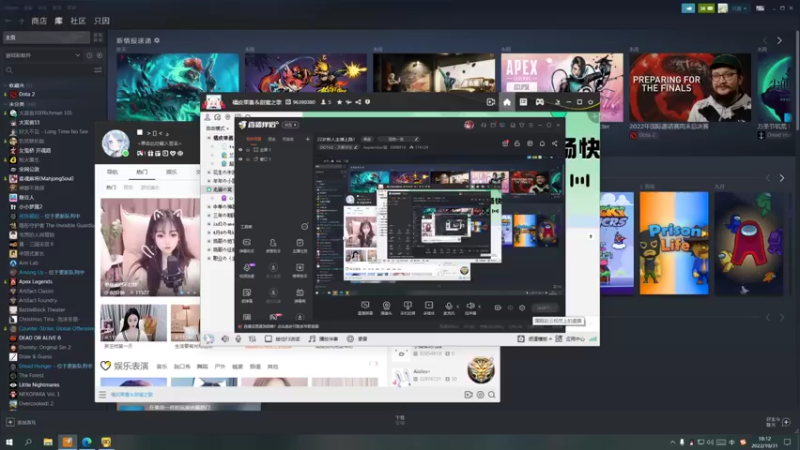800x450 pixels.
Task: Toggle the microphone in YY bottom bar
Action: [x=238, y=339]
